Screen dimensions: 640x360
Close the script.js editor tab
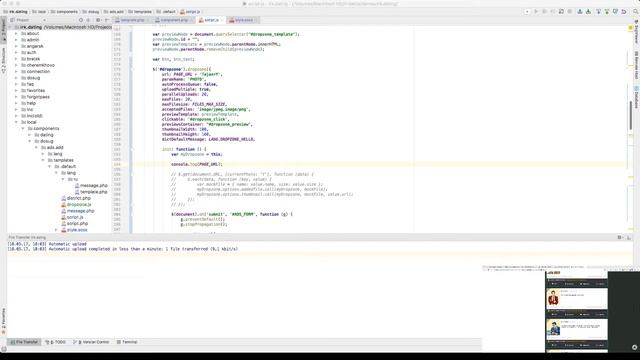click(222, 20)
